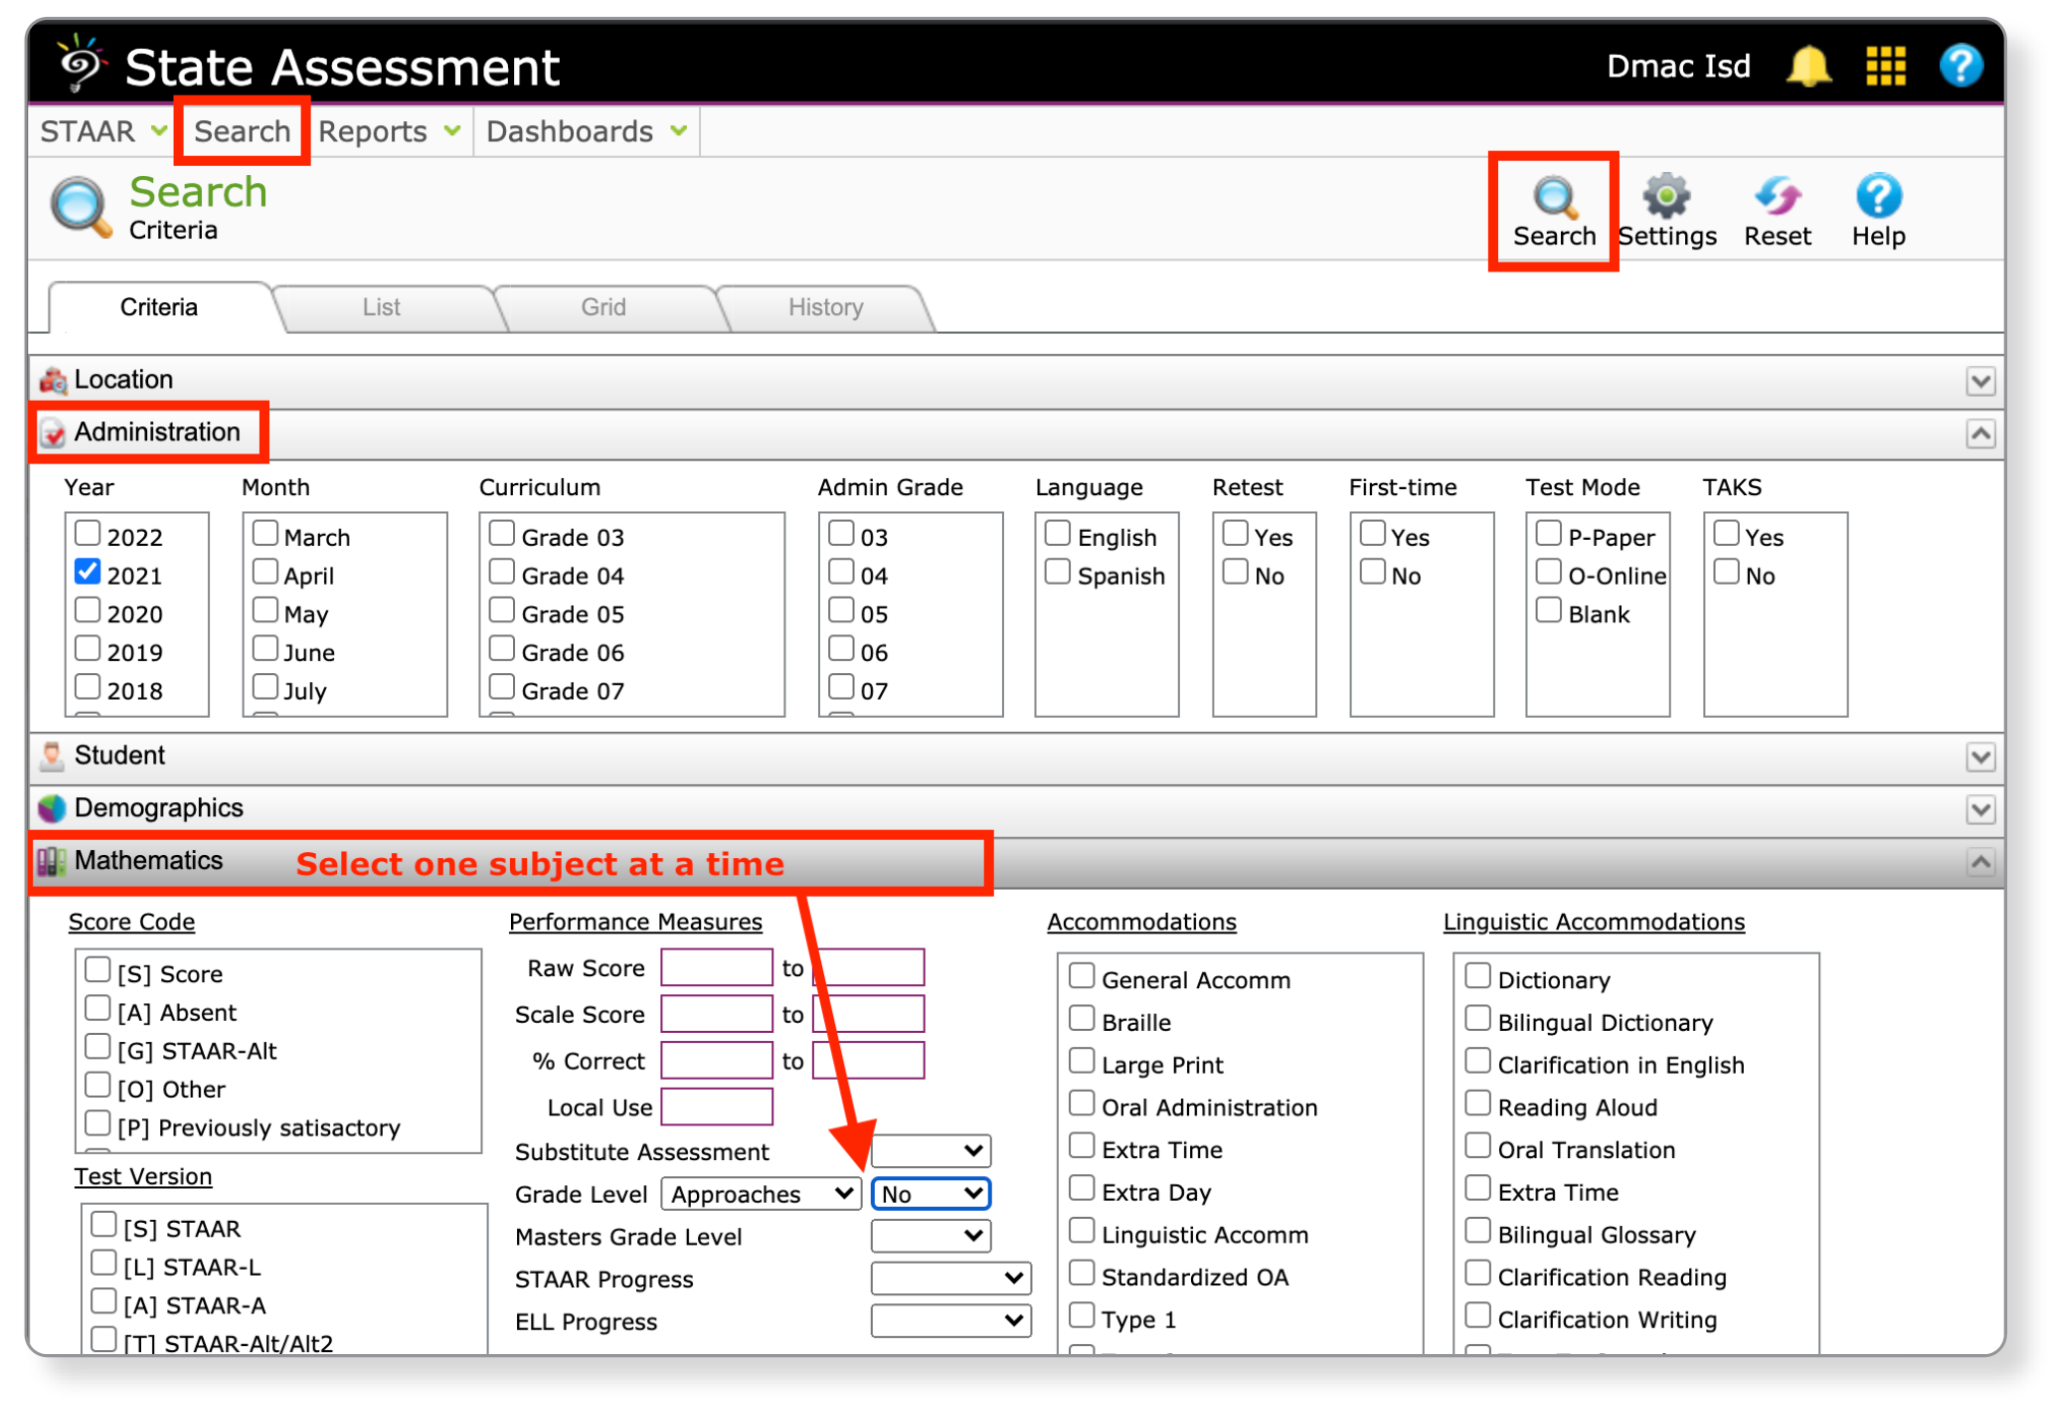Image resolution: width=2048 pixels, height=1402 pixels.
Task: Open the STAAR Progress dropdown
Action: [x=950, y=1278]
